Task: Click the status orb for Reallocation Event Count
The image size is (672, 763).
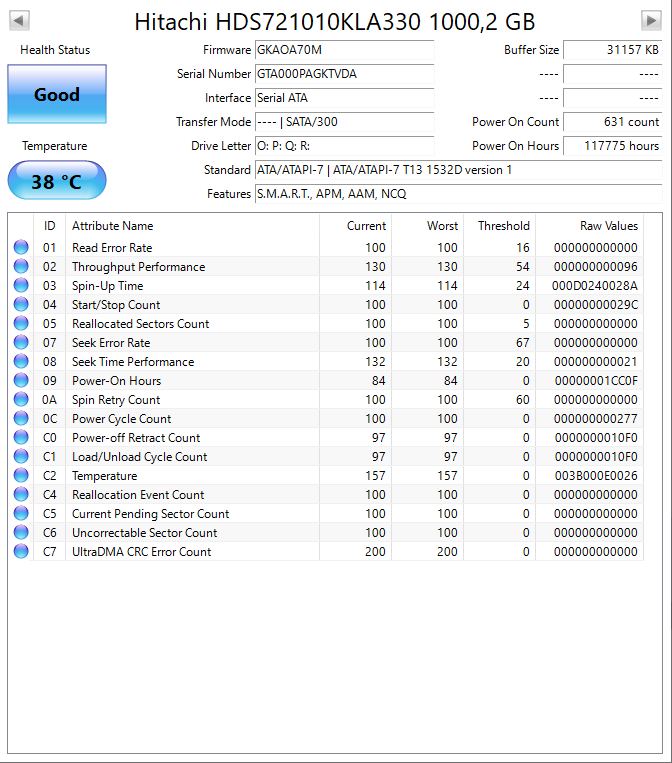Action: (x=21, y=494)
